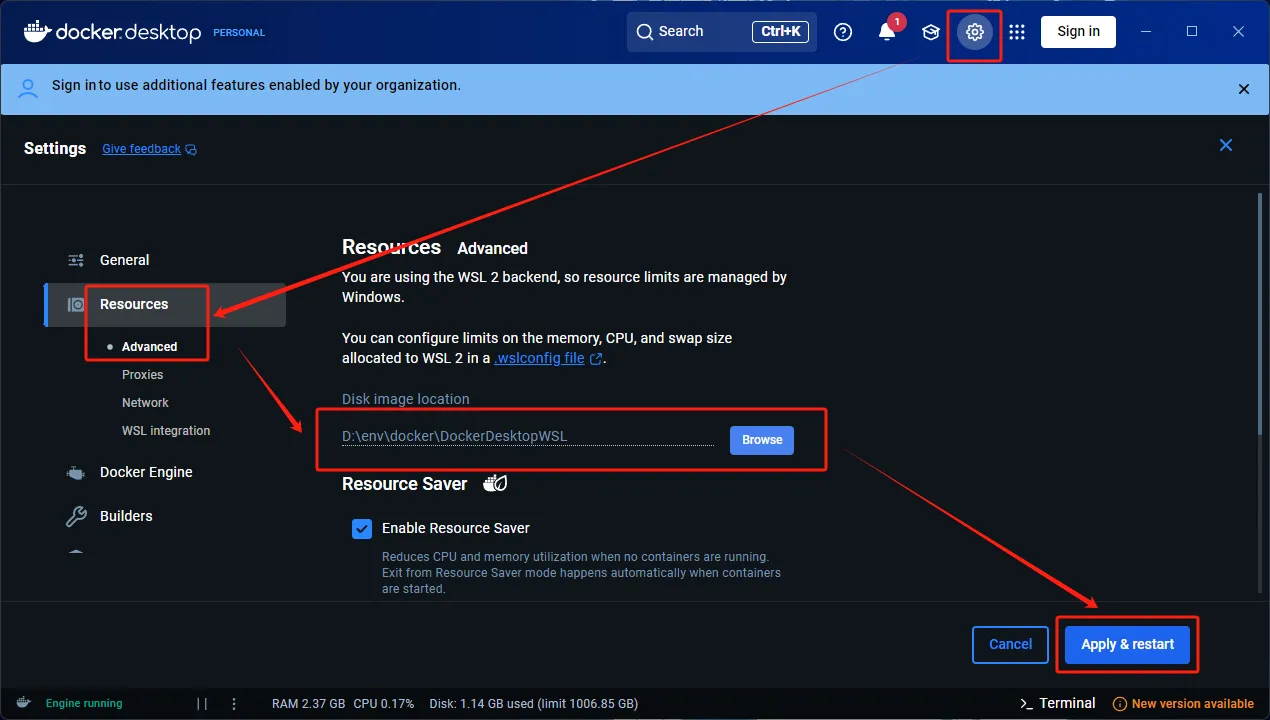Pause the engine from the status bar
1270x720 pixels.
click(202, 704)
